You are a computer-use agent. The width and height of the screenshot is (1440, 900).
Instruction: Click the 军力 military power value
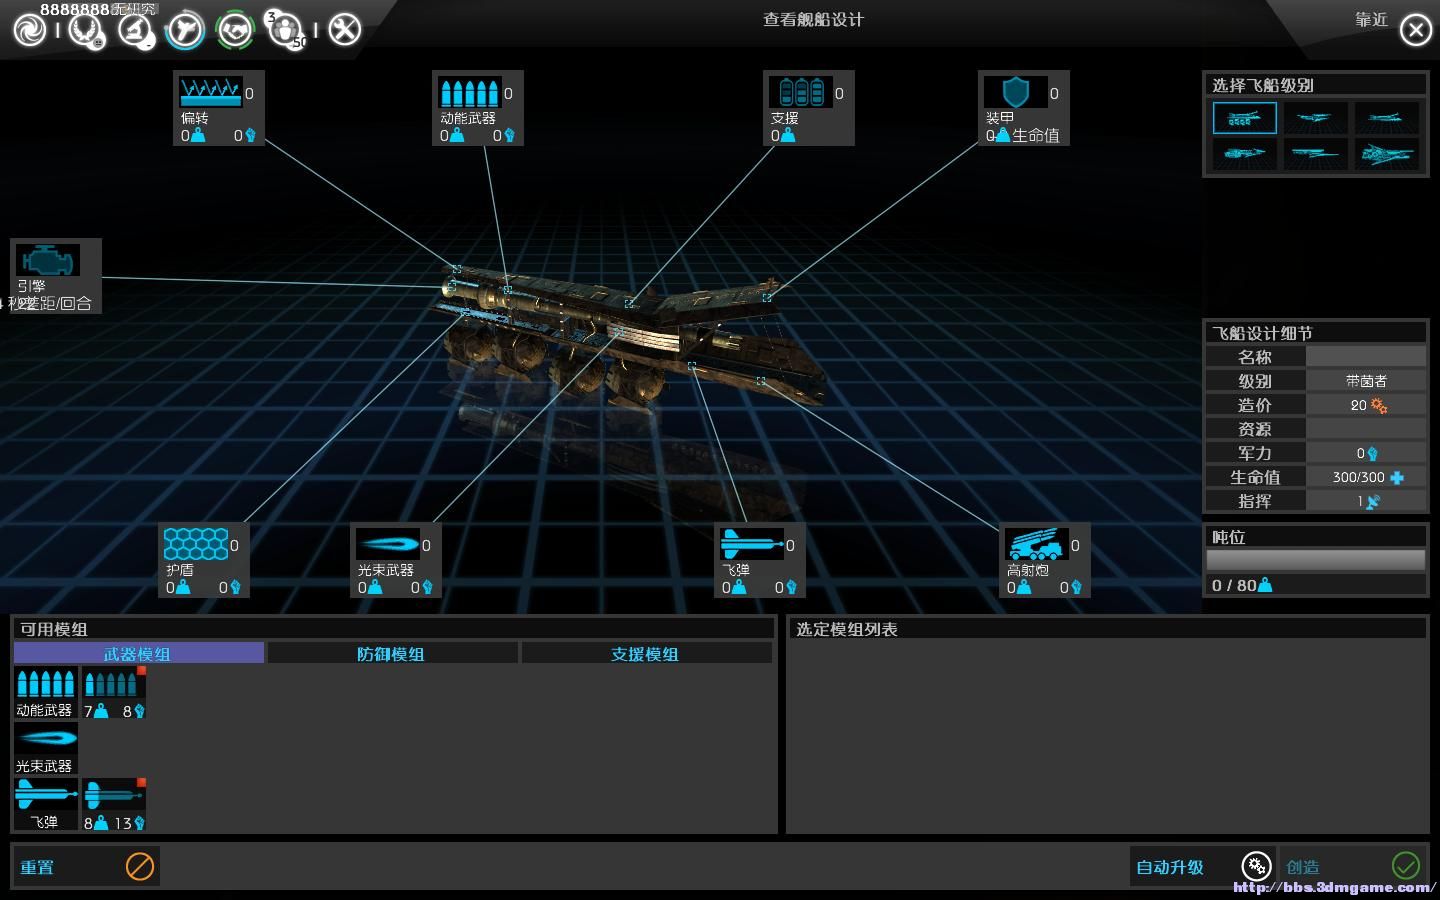pos(1367,453)
